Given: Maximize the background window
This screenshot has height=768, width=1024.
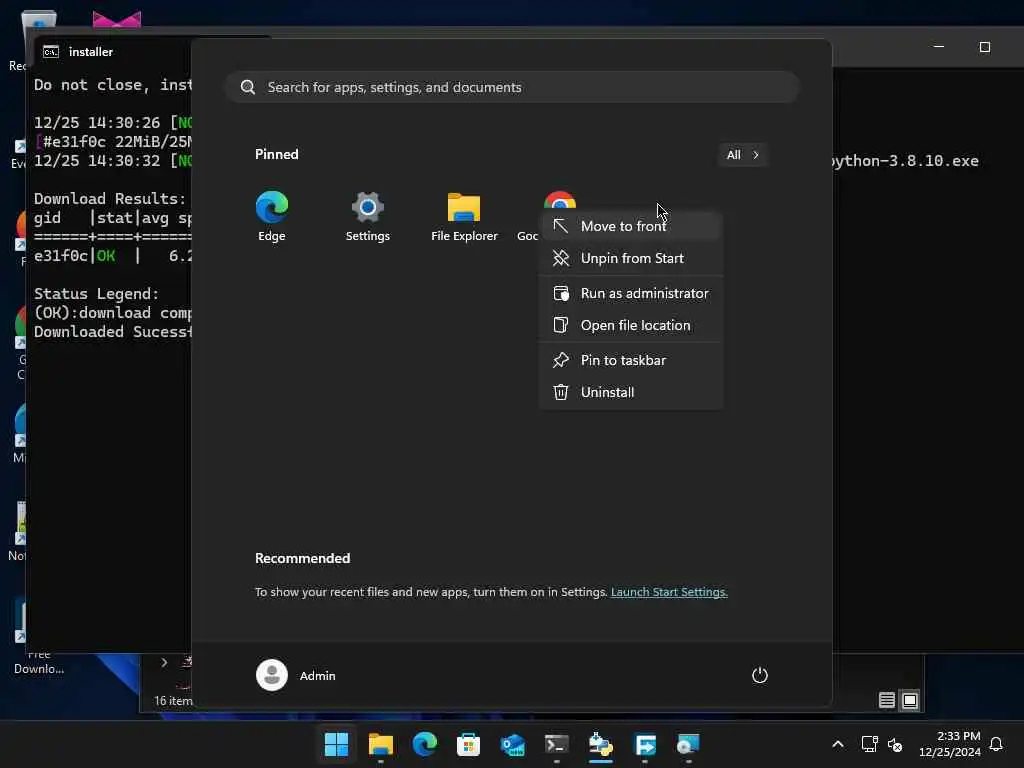Looking at the screenshot, I should 985,47.
